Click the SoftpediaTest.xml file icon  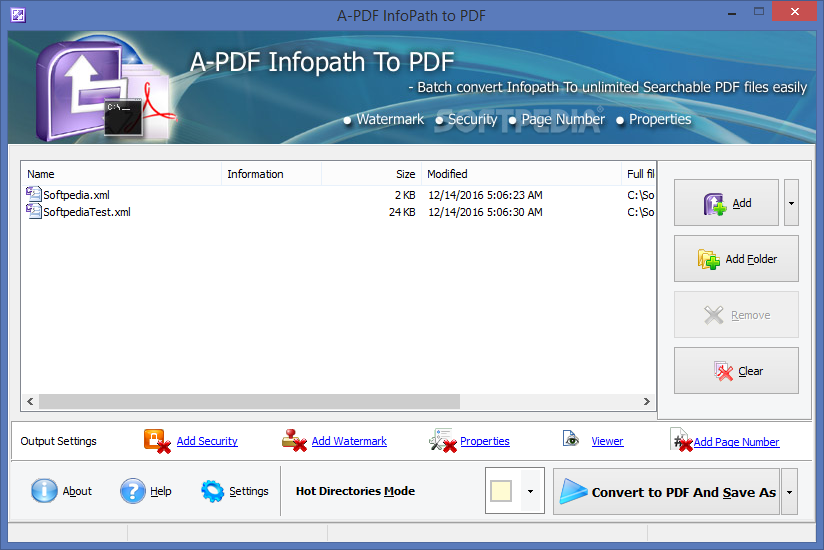point(34,212)
